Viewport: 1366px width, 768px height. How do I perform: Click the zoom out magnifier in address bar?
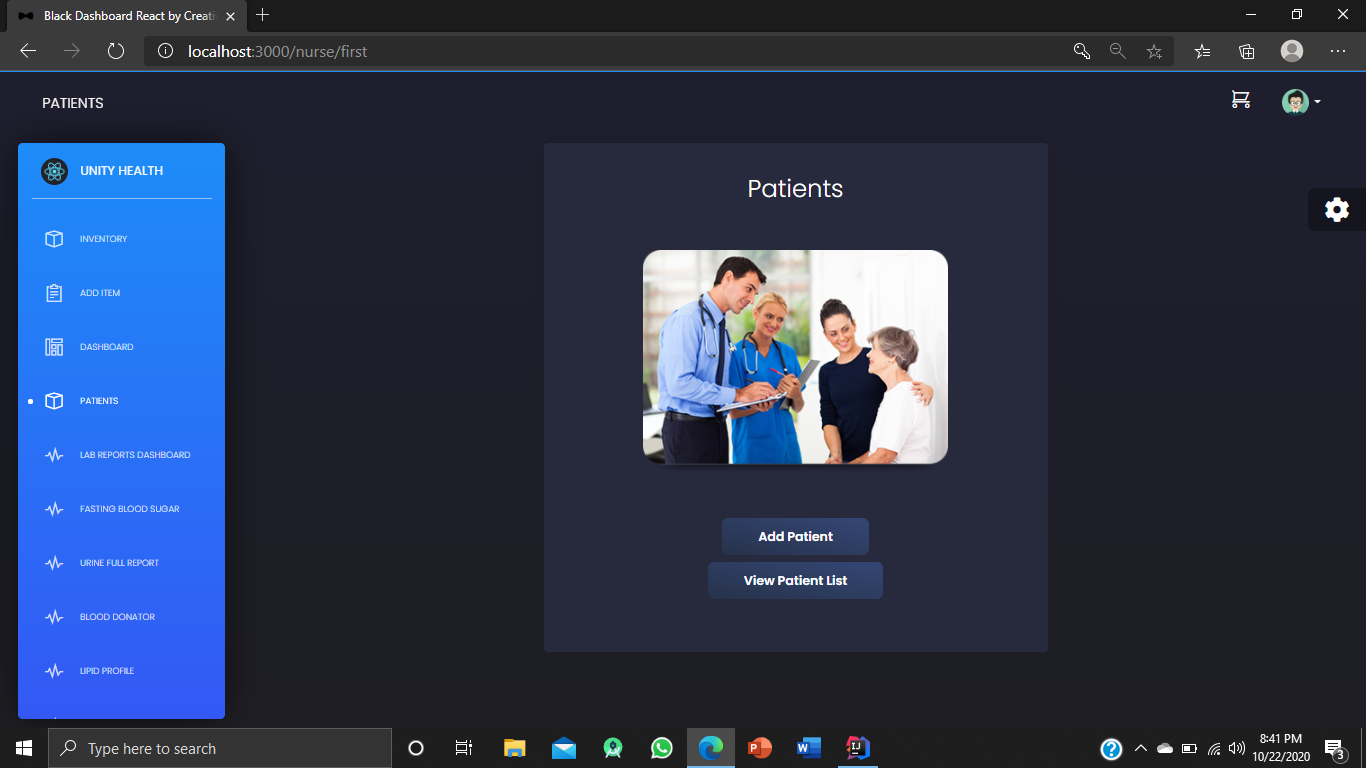[1118, 51]
